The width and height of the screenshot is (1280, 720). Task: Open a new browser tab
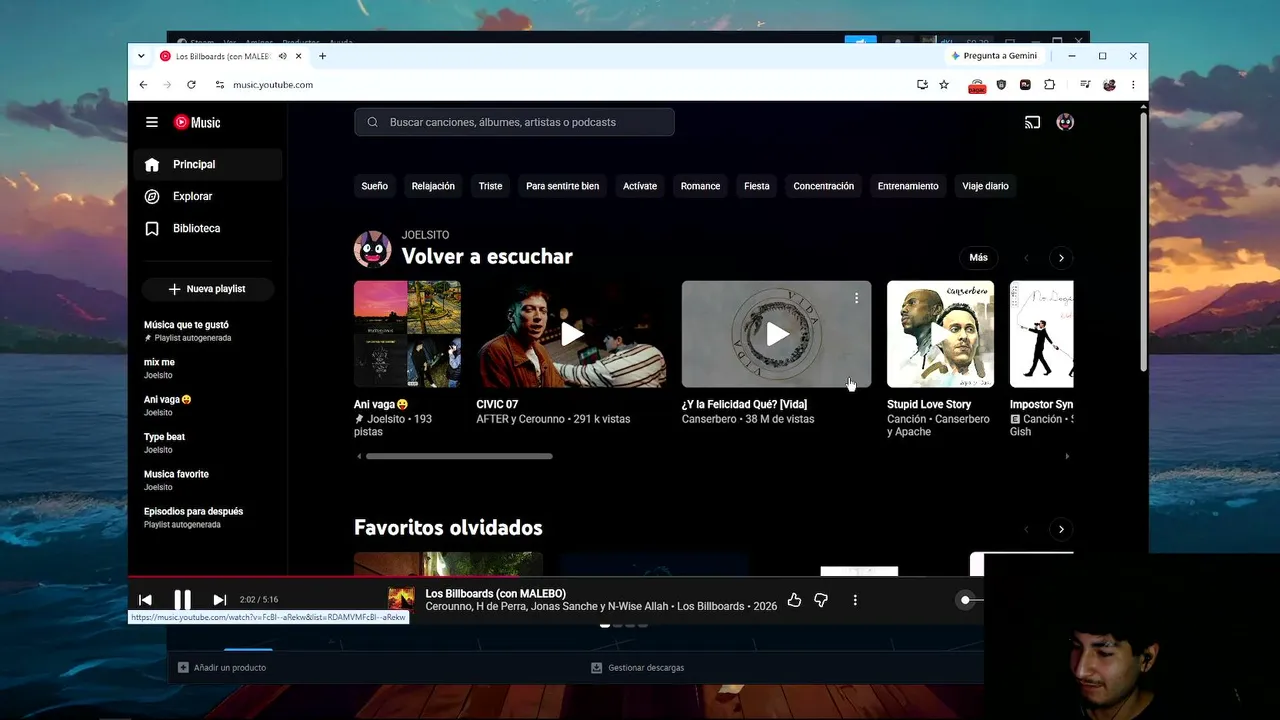point(322,56)
